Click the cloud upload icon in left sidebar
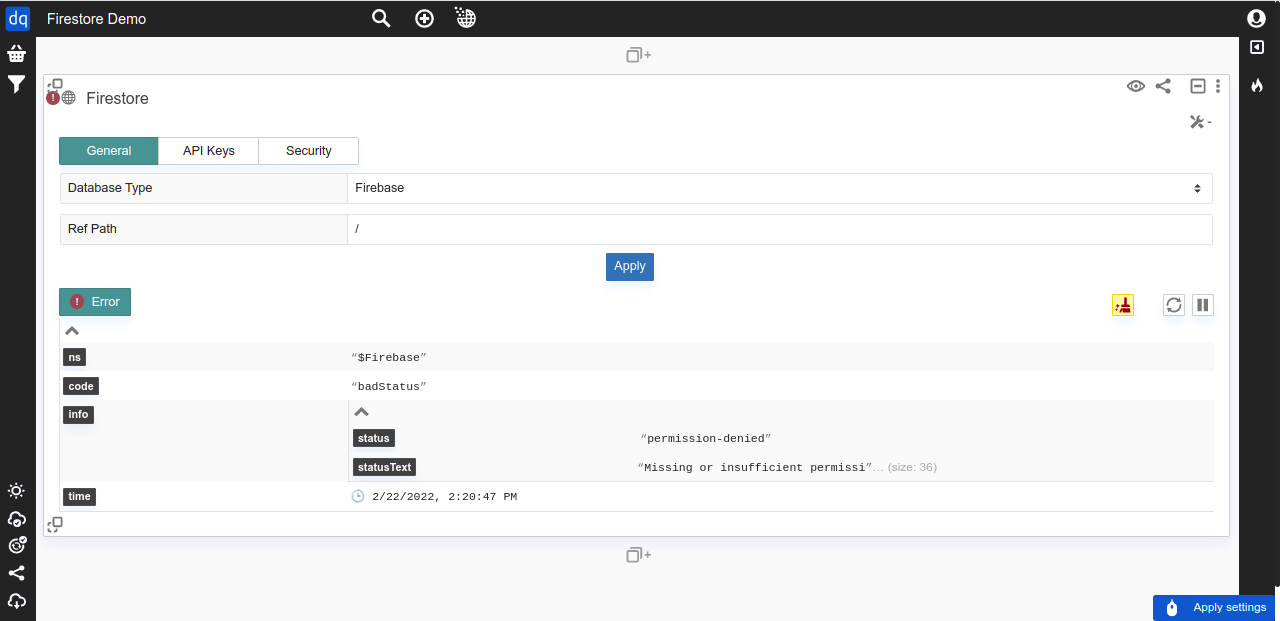This screenshot has width=1280, height=621. click(16, 601)
